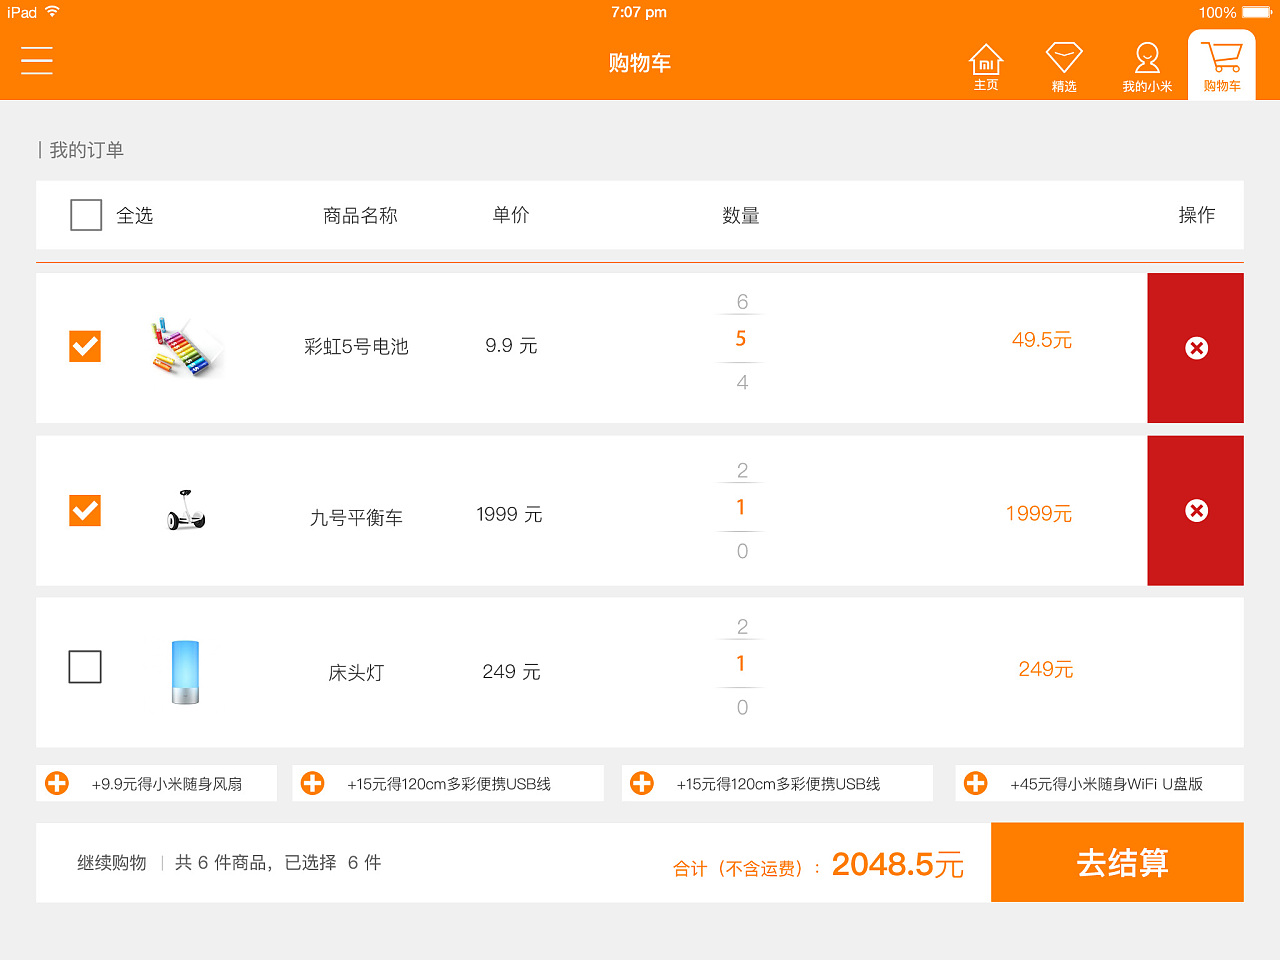The width and height of the screenshot is (1280, 960).
Task: Check the 床头灯 item checkbox
Action: [85, 667]
